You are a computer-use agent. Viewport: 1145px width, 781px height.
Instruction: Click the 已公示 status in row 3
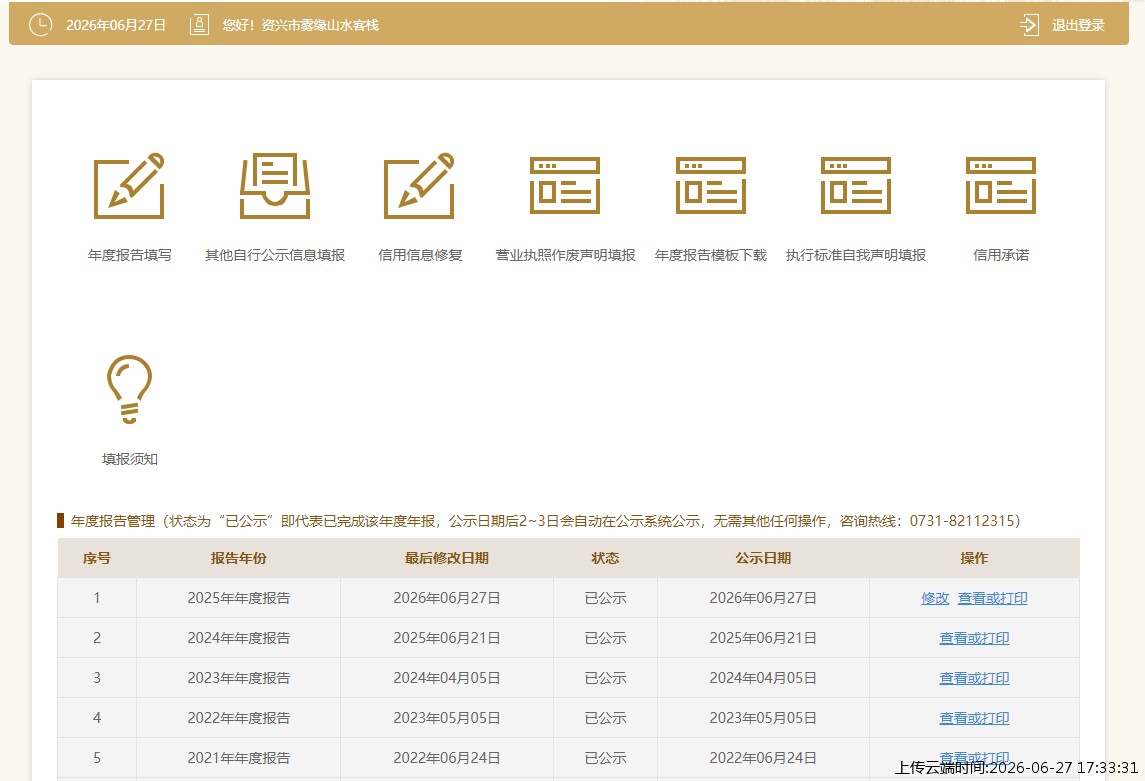(605, 678)
